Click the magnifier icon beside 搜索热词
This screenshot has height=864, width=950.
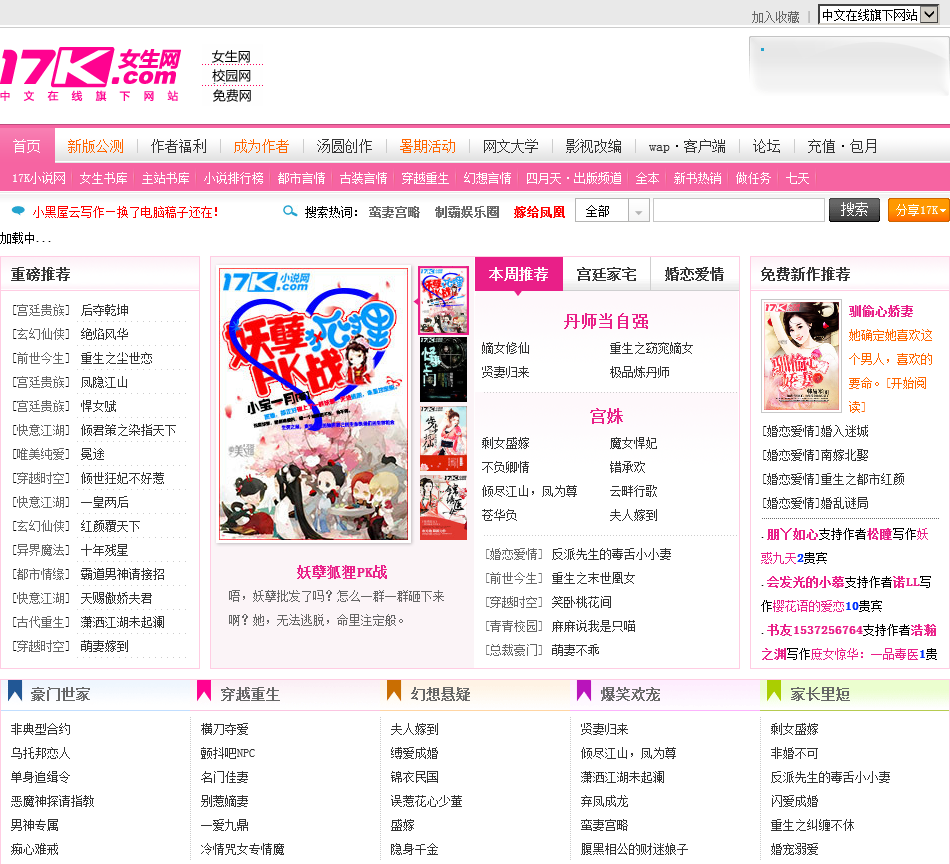(x=290, y=211)
